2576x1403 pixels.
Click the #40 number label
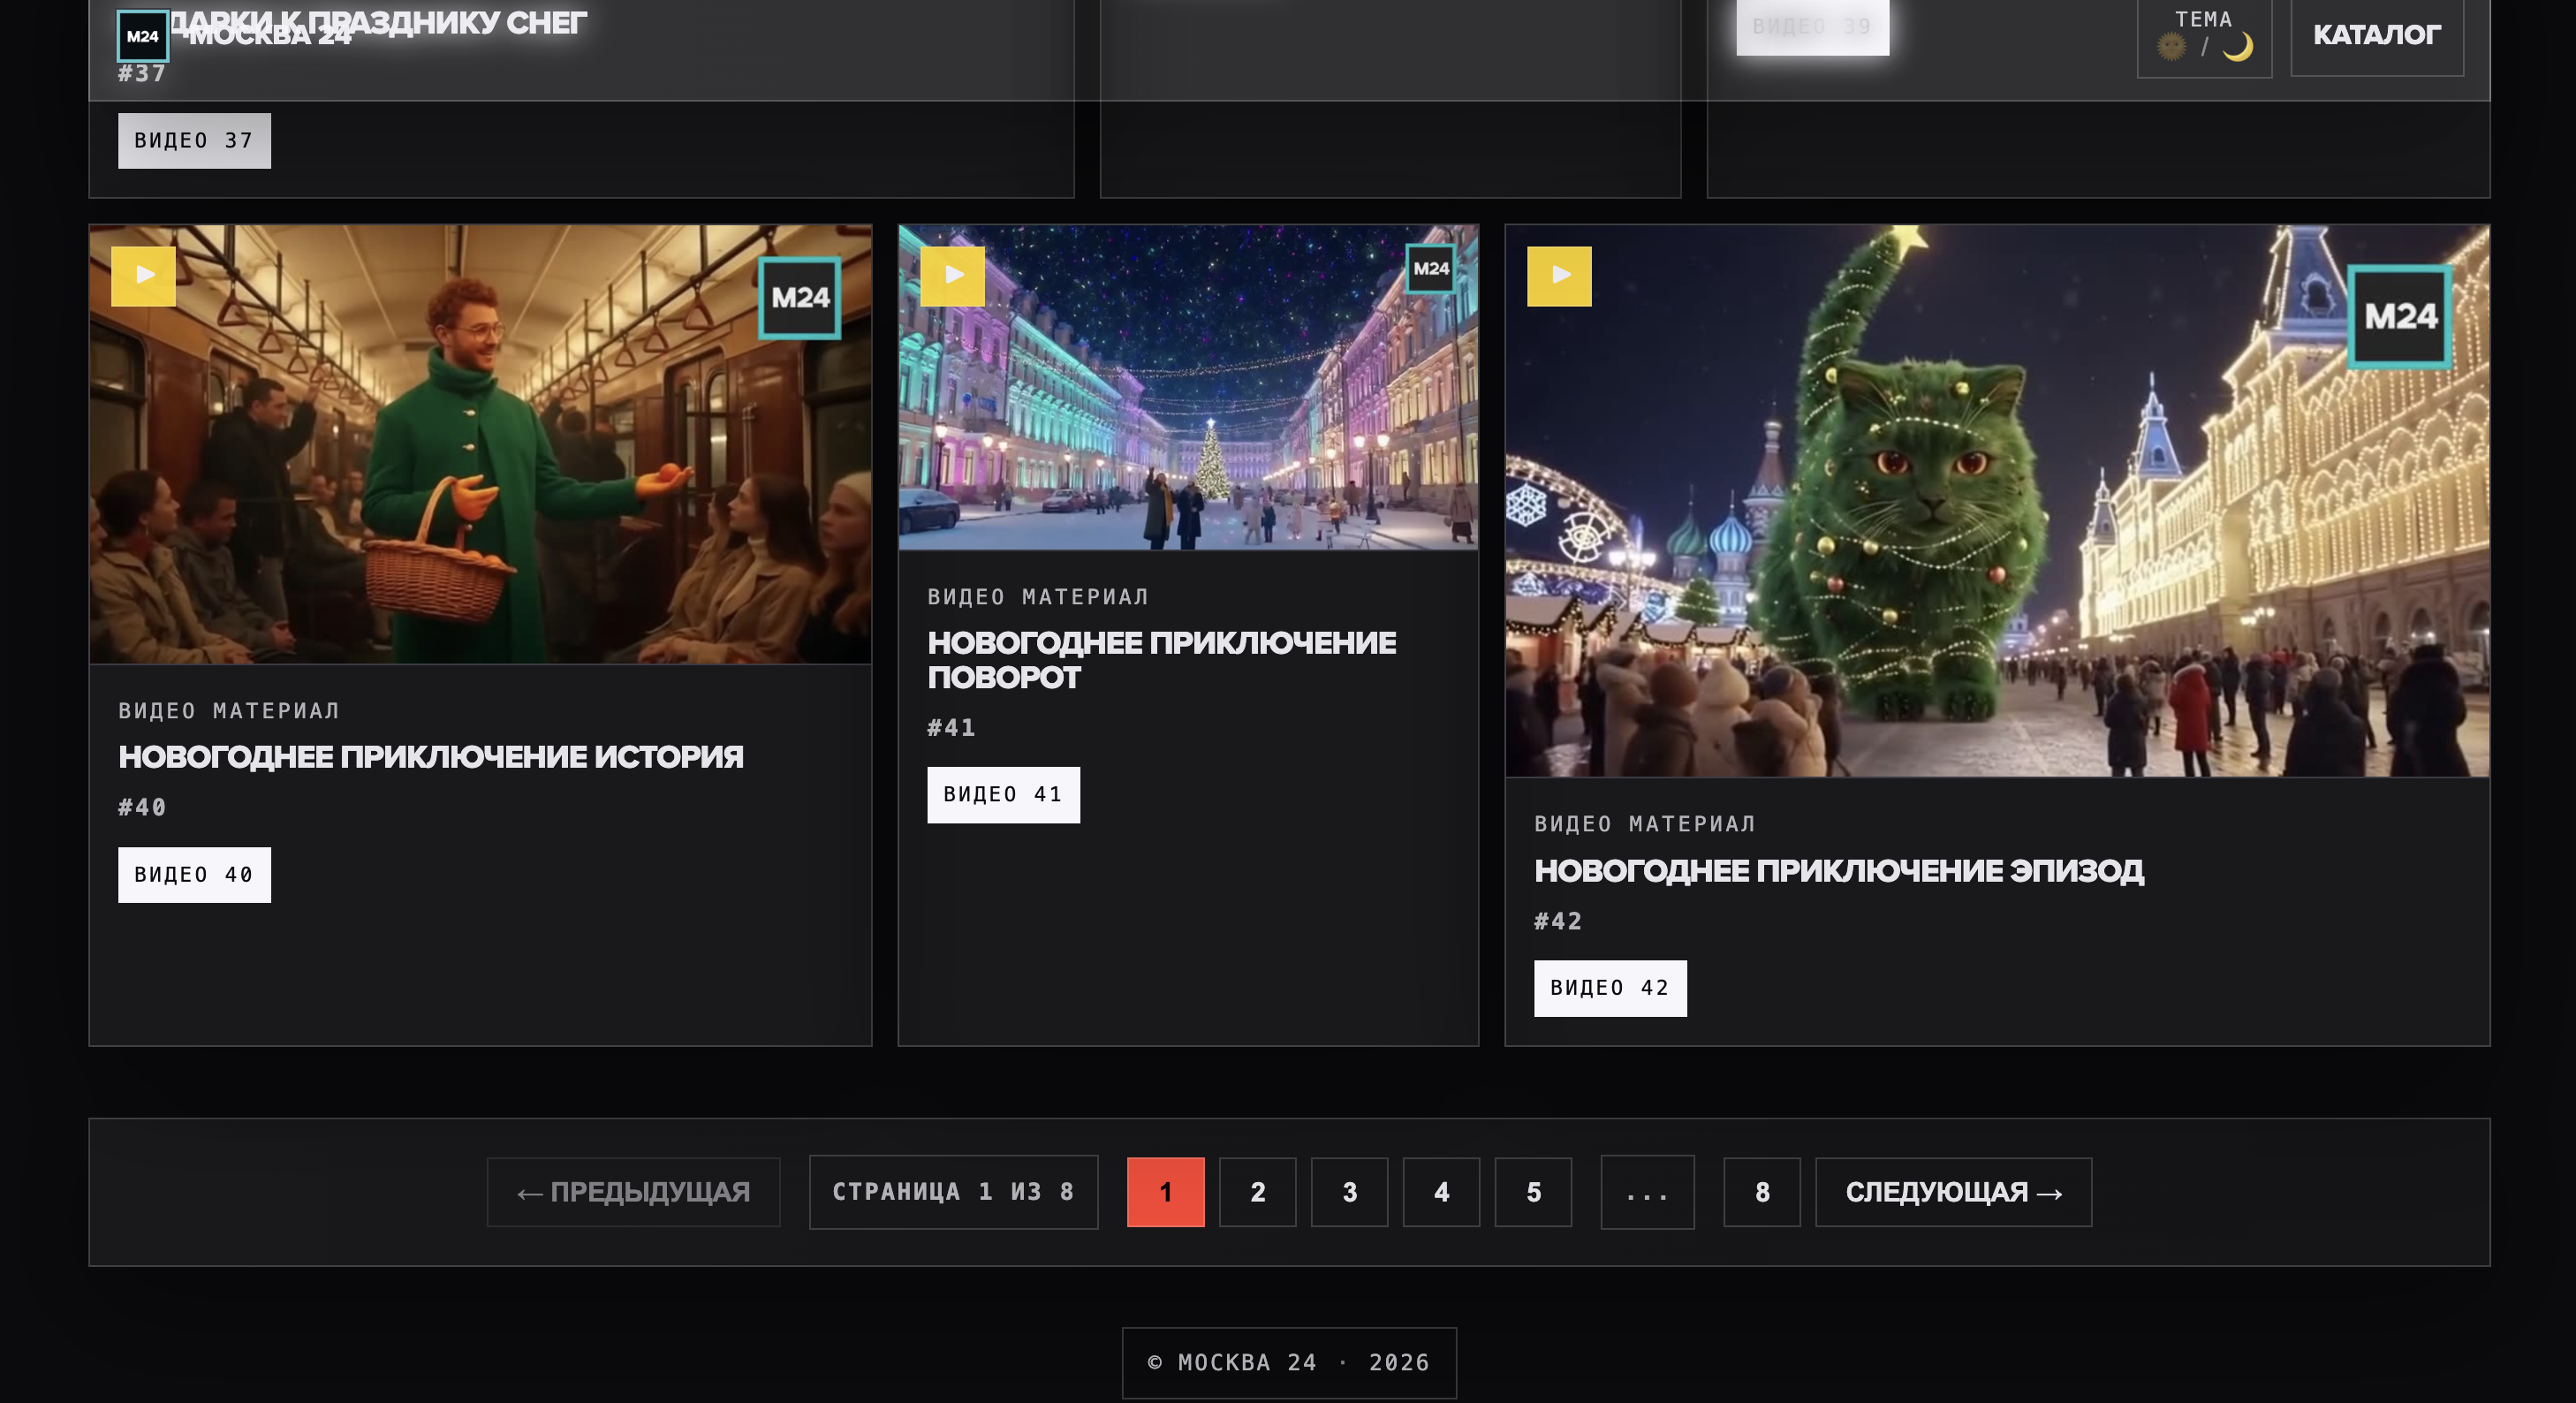[x=142, y=808]
